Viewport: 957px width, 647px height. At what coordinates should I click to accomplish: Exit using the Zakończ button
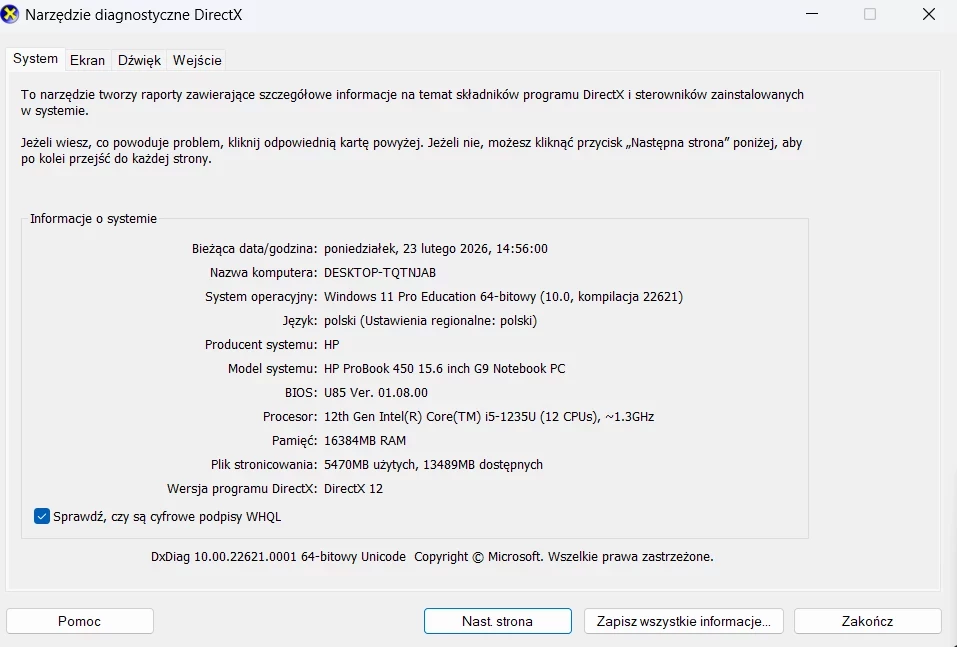pos(867,621)
